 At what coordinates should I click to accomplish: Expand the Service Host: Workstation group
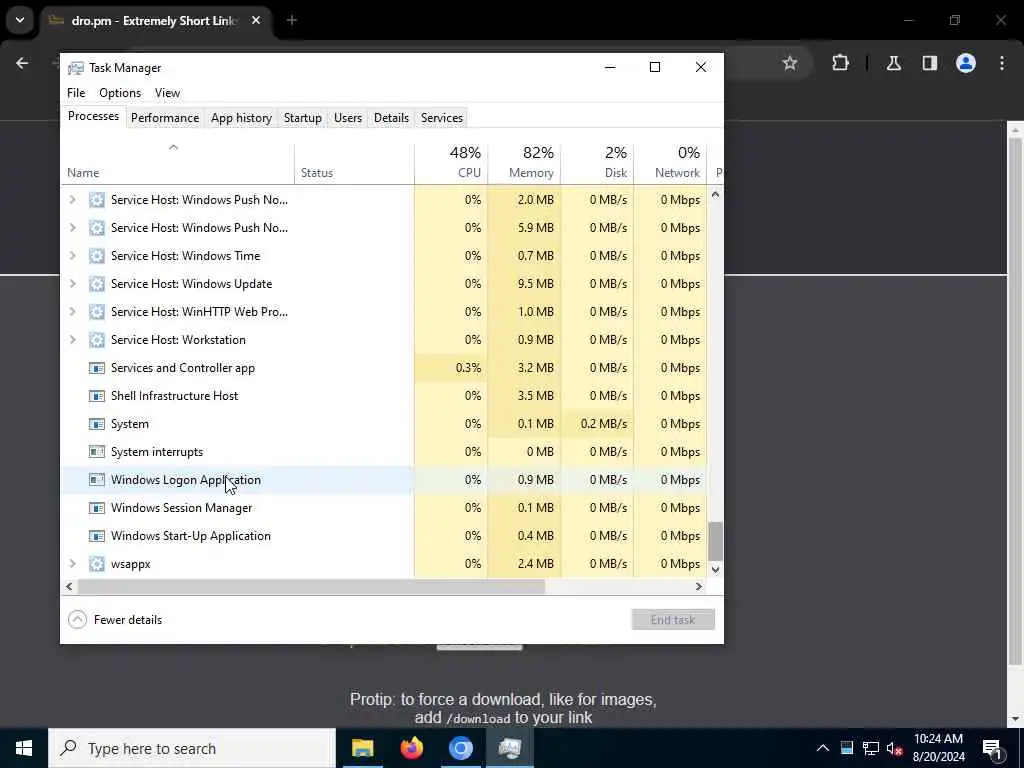click(x=72, y=340)
